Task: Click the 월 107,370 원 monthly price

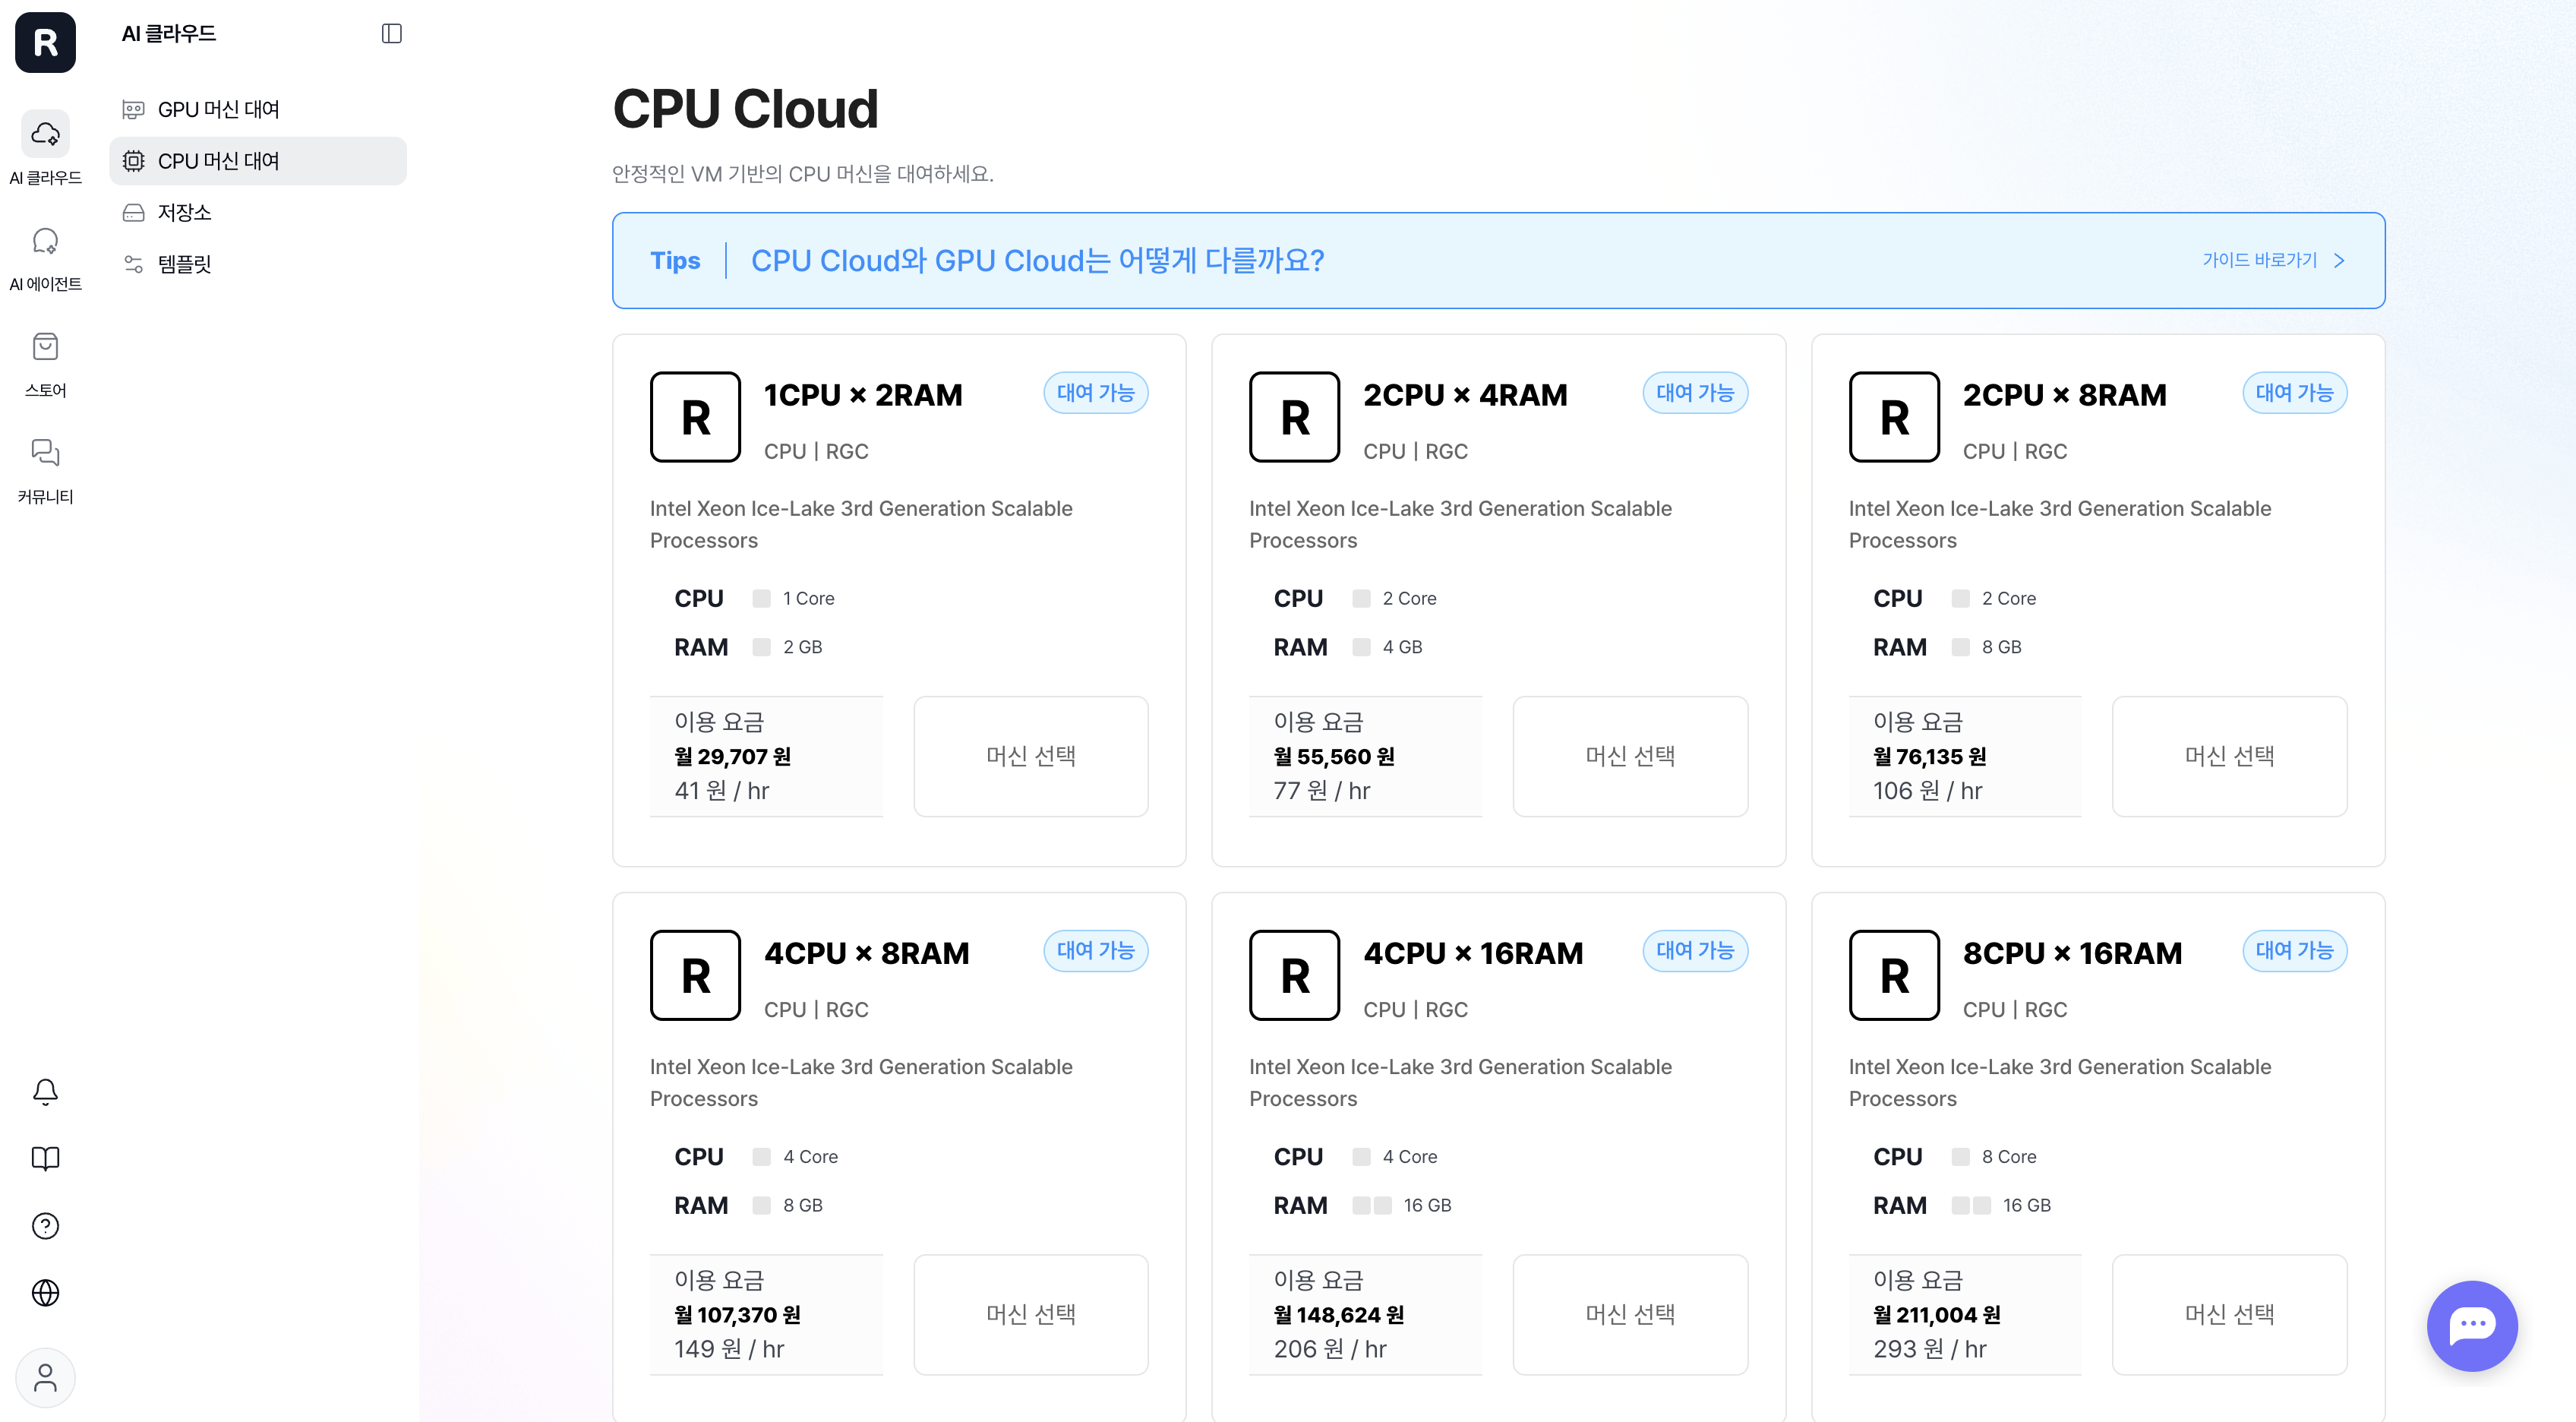Action: [x=737, y=1314]
